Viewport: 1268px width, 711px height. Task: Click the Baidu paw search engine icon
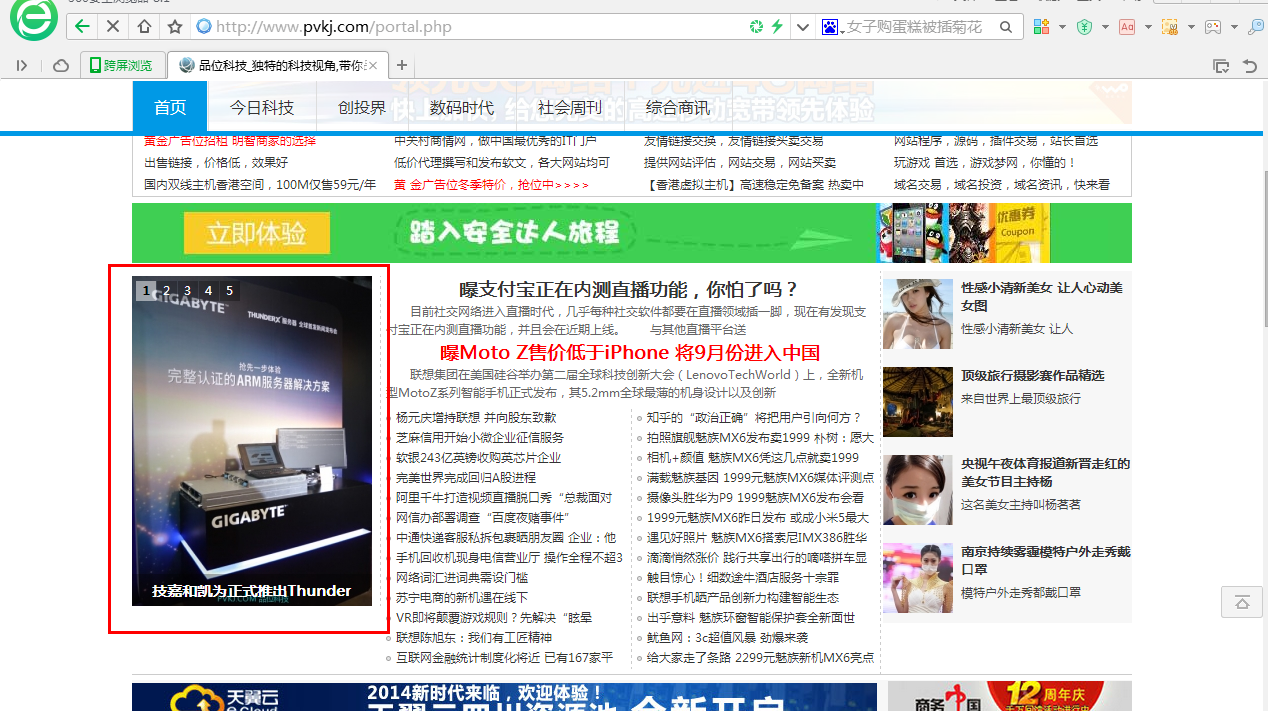830,27
